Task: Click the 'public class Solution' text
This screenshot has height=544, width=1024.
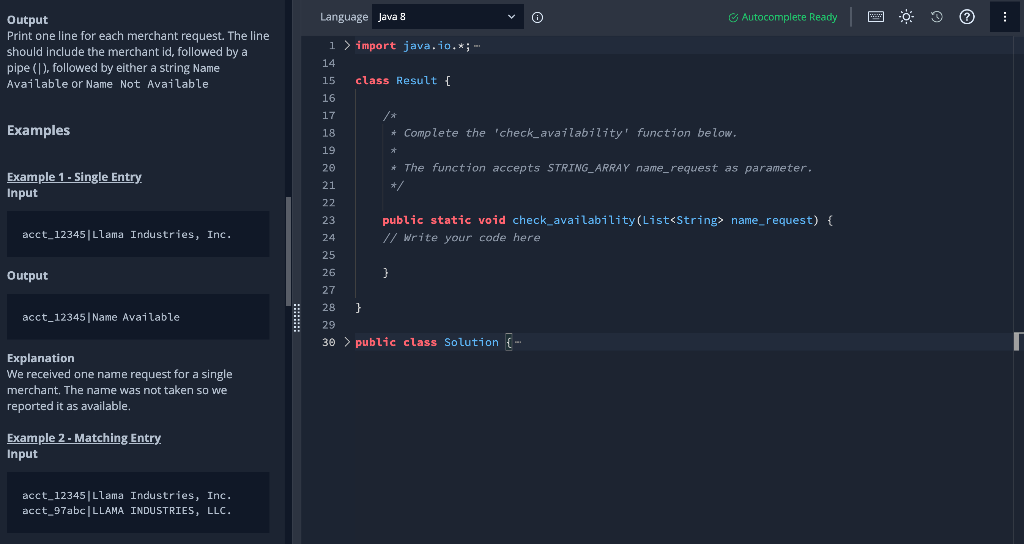Action: point(426,342)
